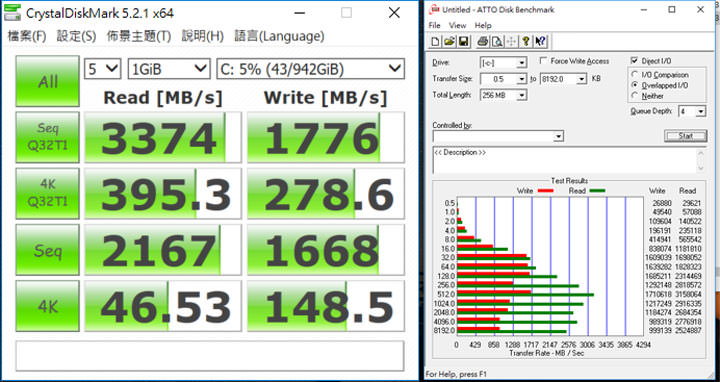Click the red Write legend swatch

(546, 191)
